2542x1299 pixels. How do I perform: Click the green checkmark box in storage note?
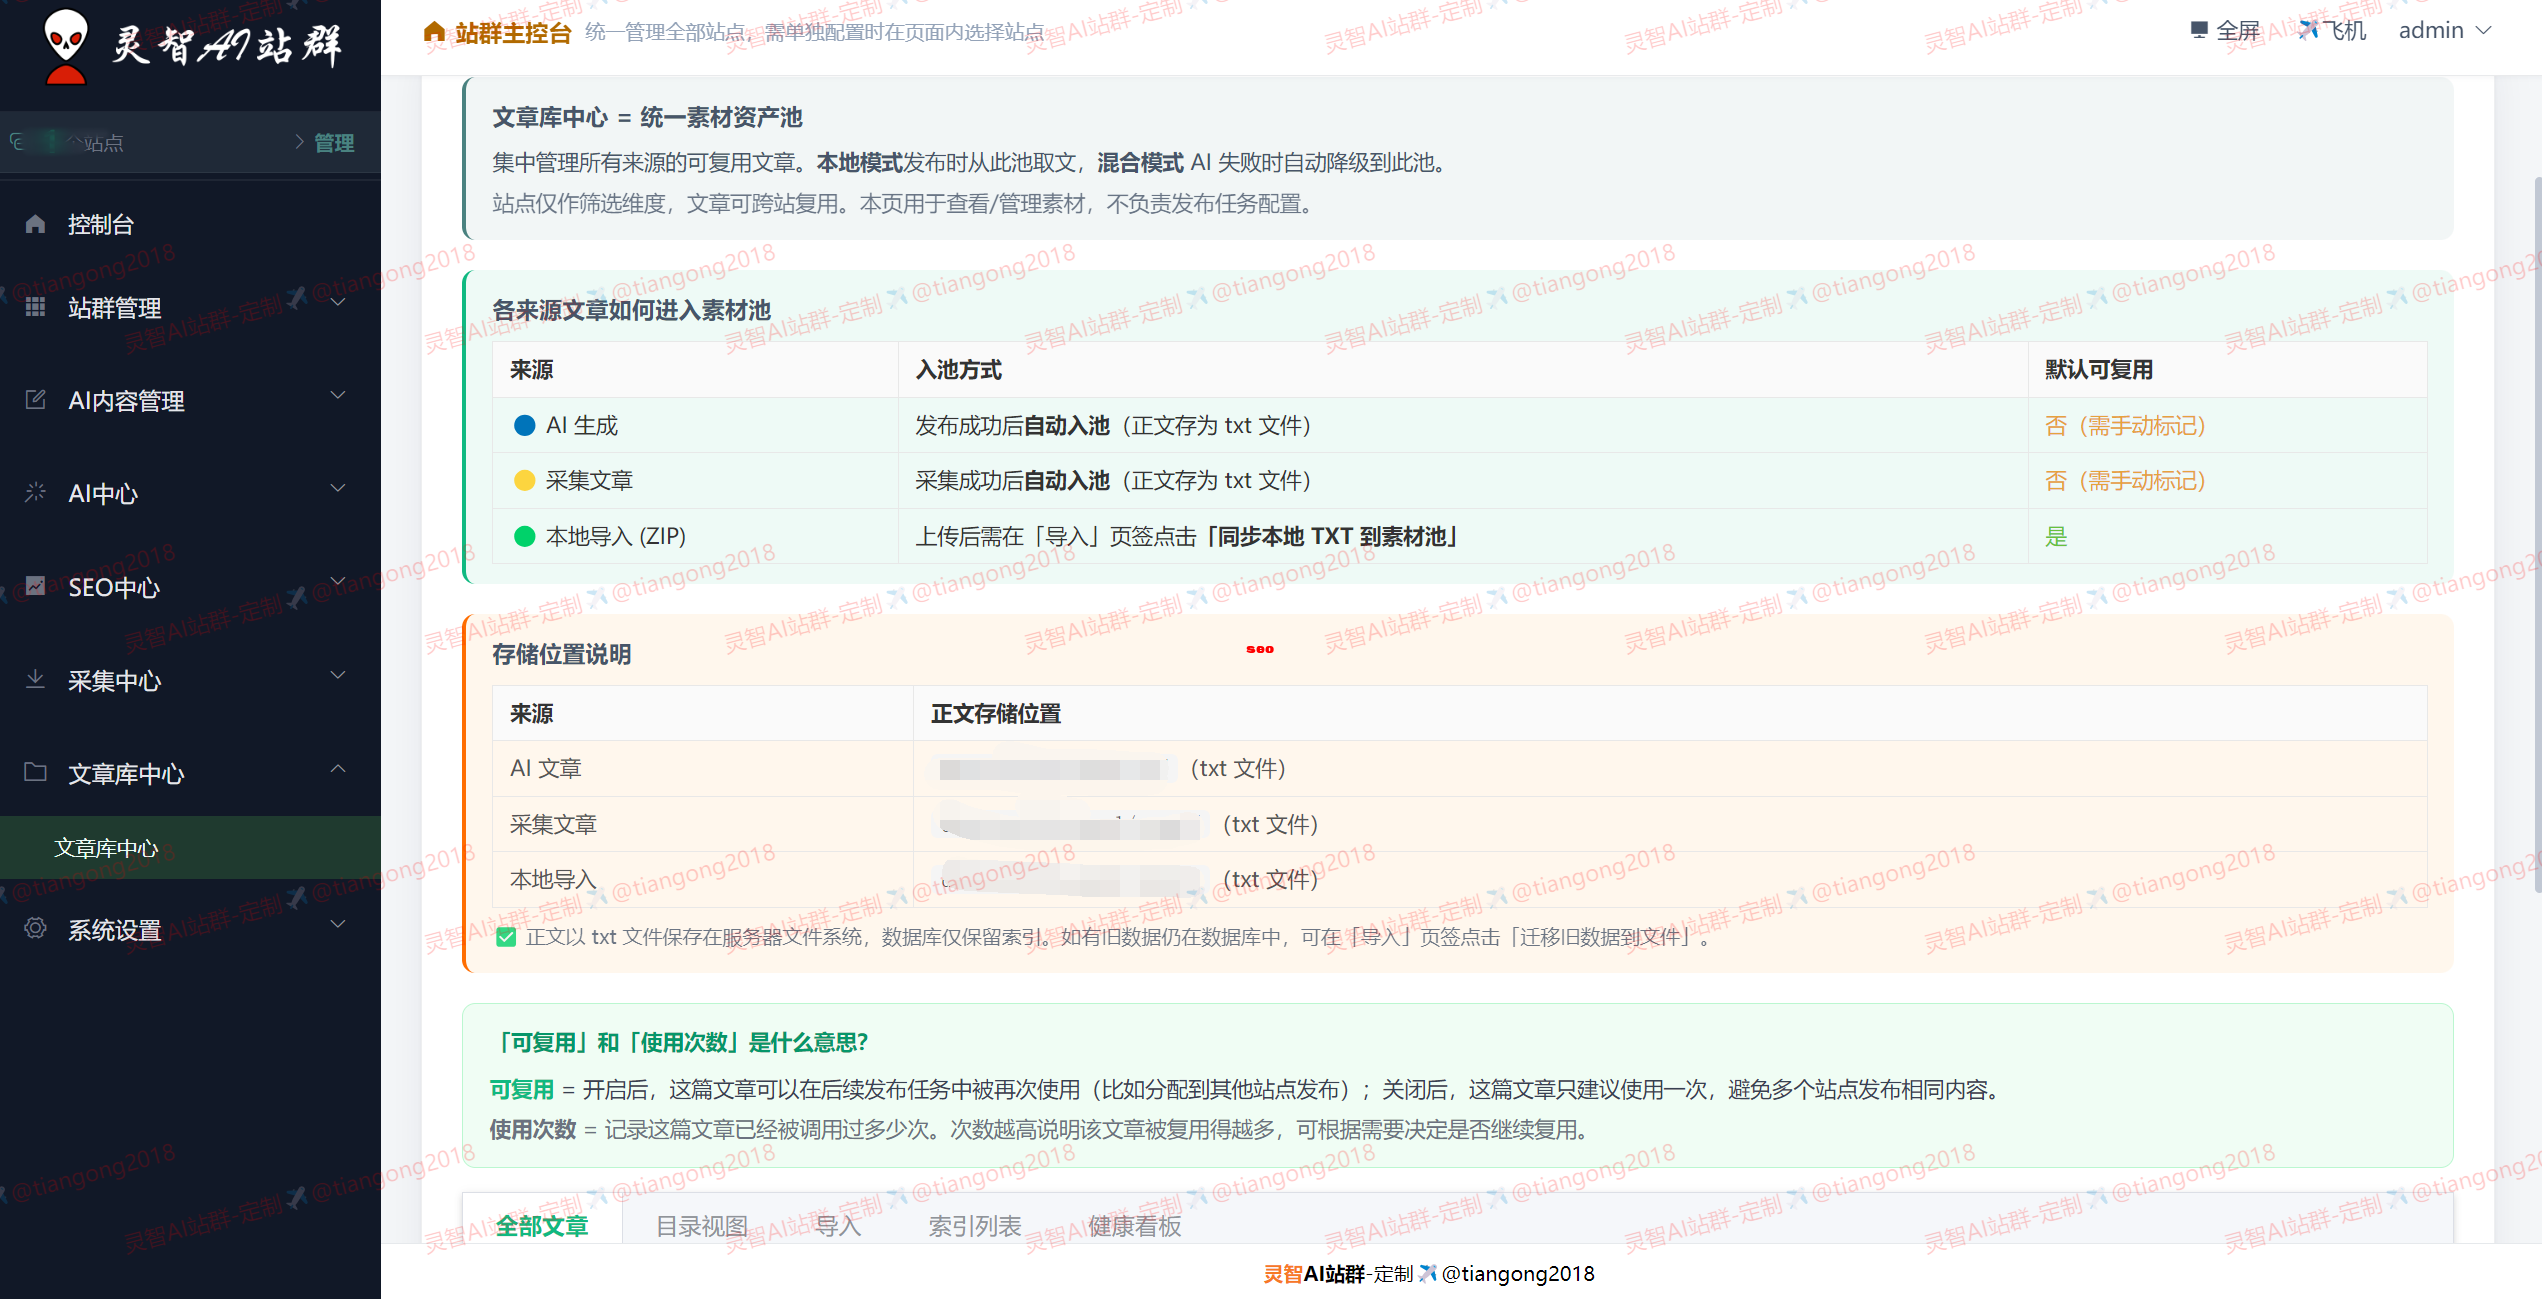[506, 937]
